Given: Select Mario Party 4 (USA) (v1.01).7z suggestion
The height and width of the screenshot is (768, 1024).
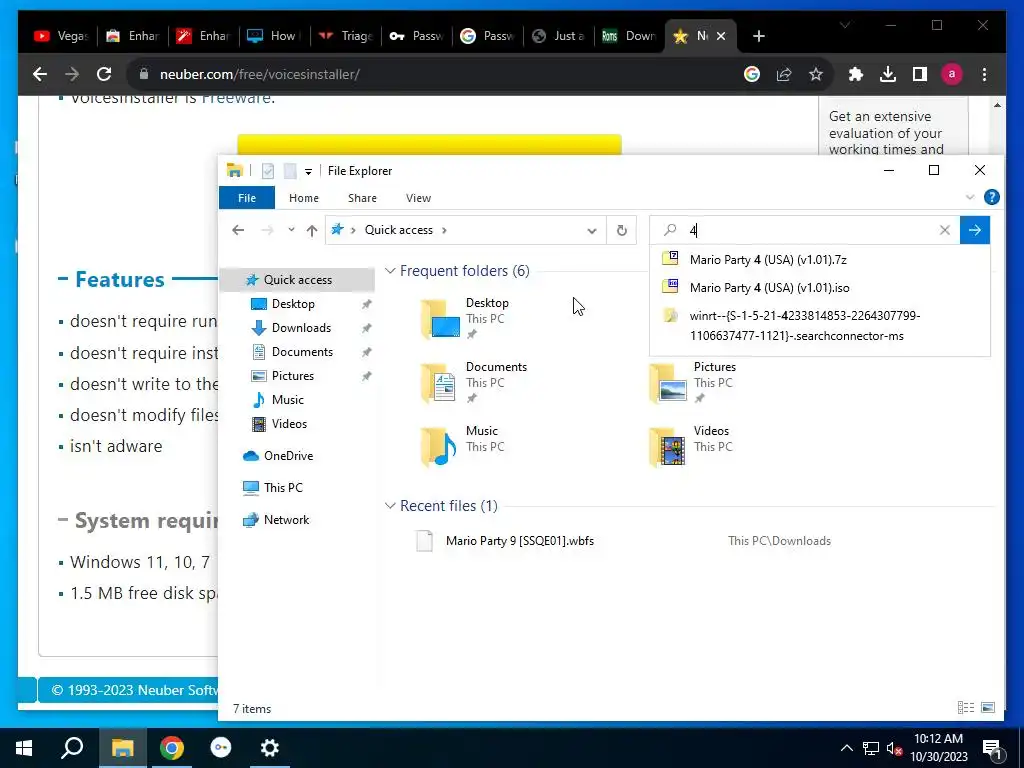Looking at the screenshot, I should tap(820, 259).
